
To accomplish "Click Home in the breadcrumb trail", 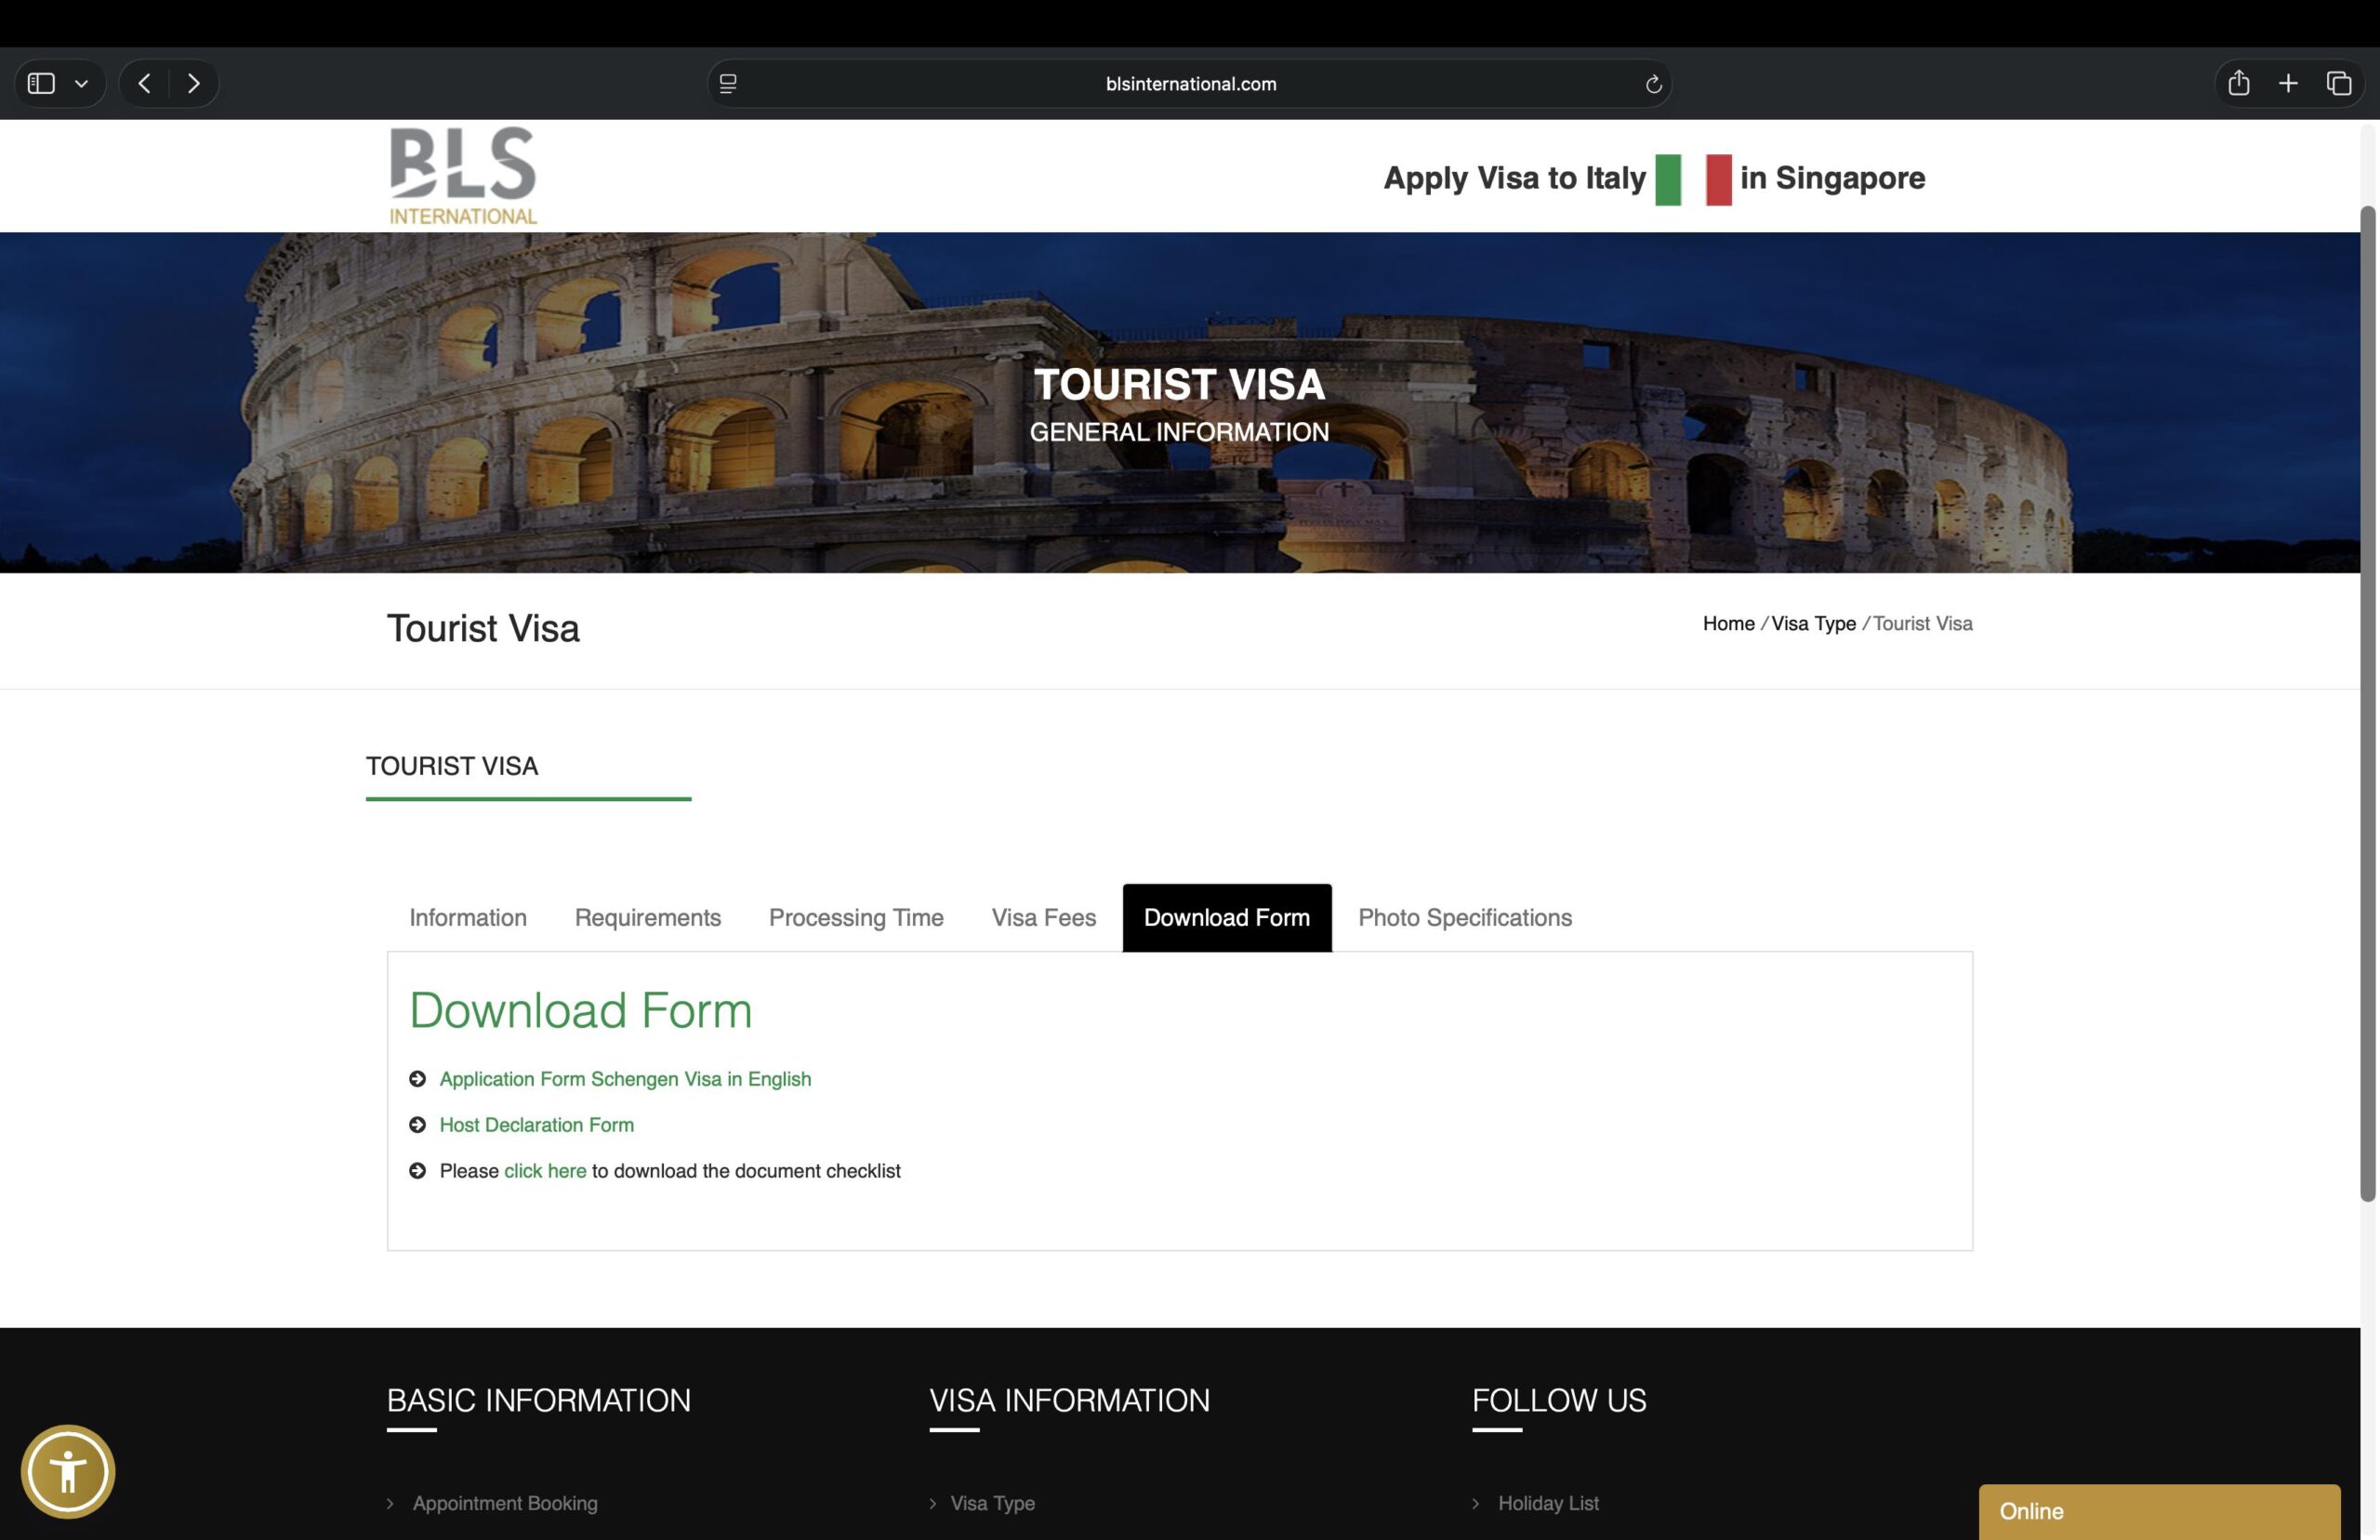I will pyautogui.click(x=1728, y=623).
